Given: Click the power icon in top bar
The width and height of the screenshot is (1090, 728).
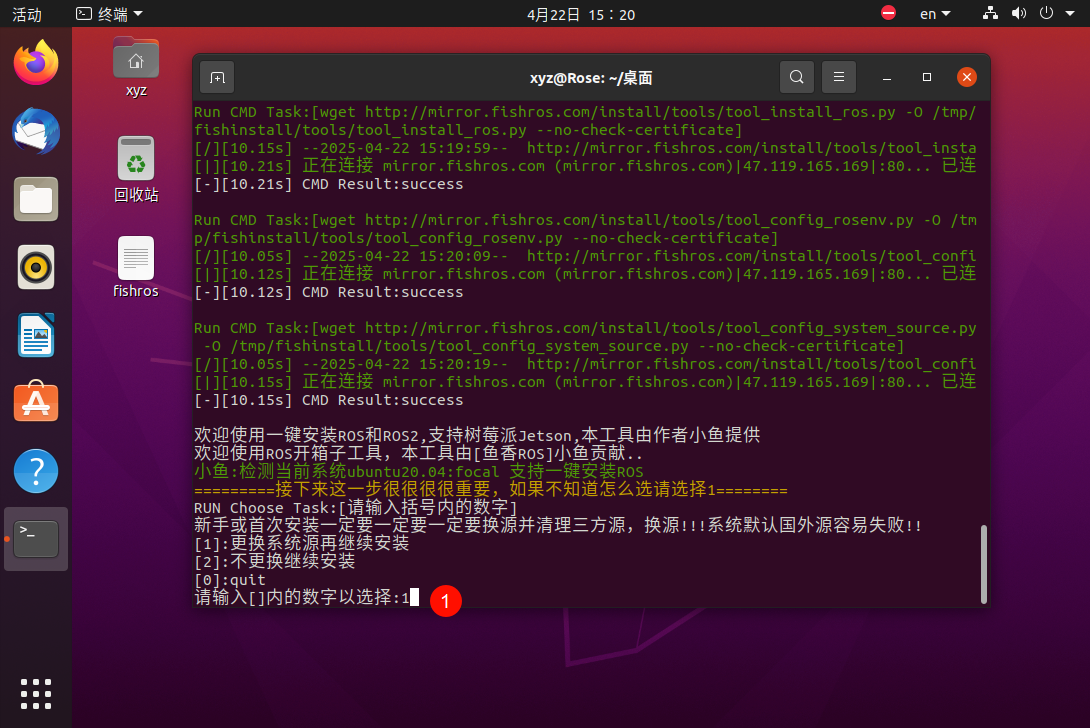Looking at the screenshot, I should tap(1046, 13).
